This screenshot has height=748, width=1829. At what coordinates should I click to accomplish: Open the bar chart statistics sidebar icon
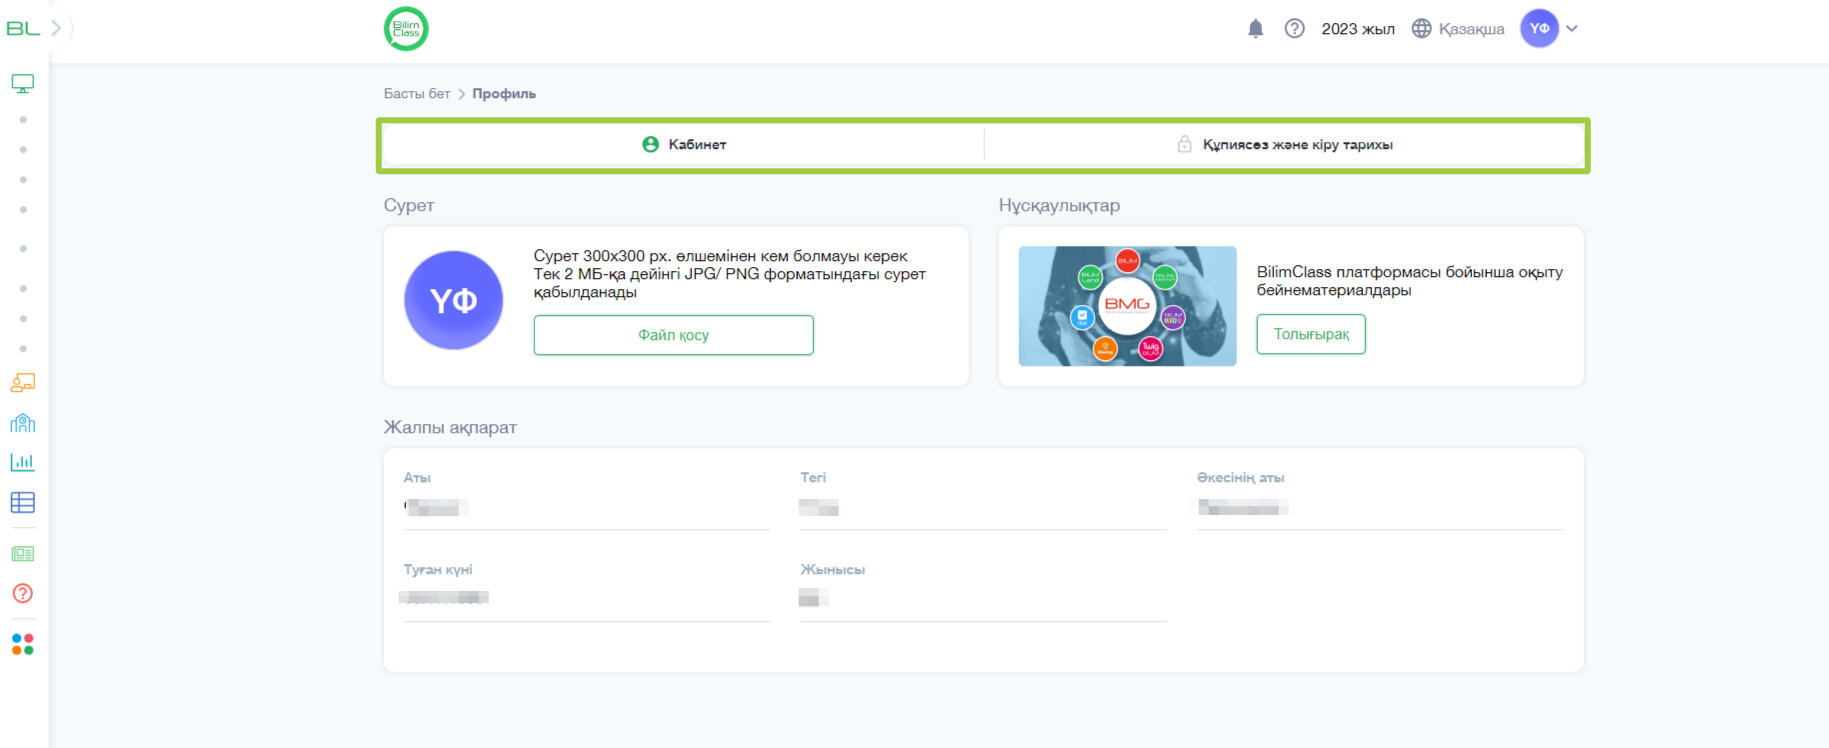tap(23, 462)
